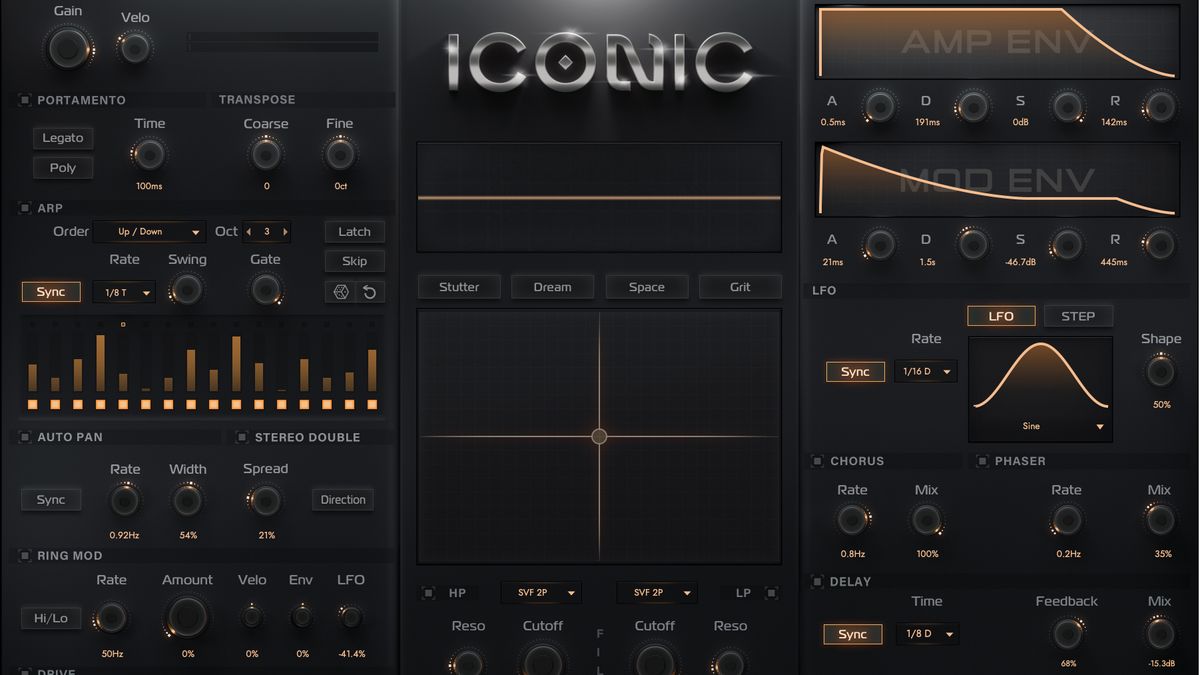Open the LP filter SVF 2P dropdown
The height and width of the screenshot is (675, 1200).
tap(657, 593)
